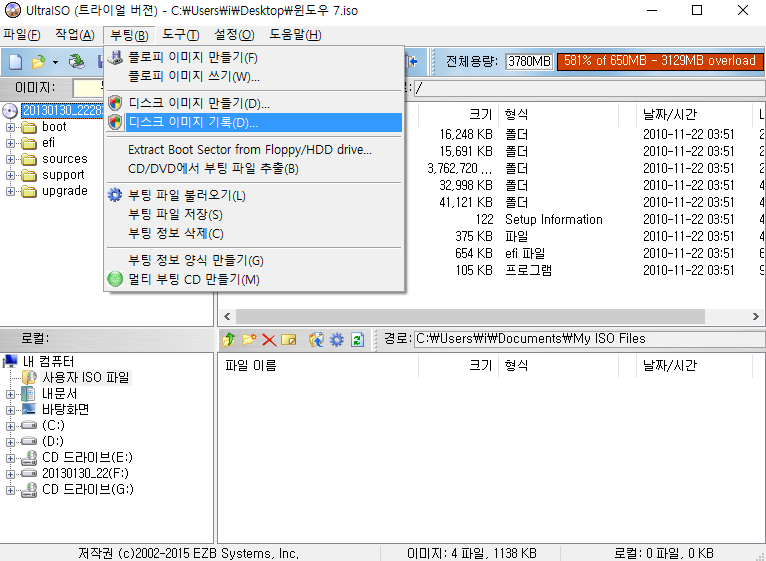Click the New image toolbar icon
The width and height of the screenshot is (766, 561).
pyautogui.click(x=16, y=62)
